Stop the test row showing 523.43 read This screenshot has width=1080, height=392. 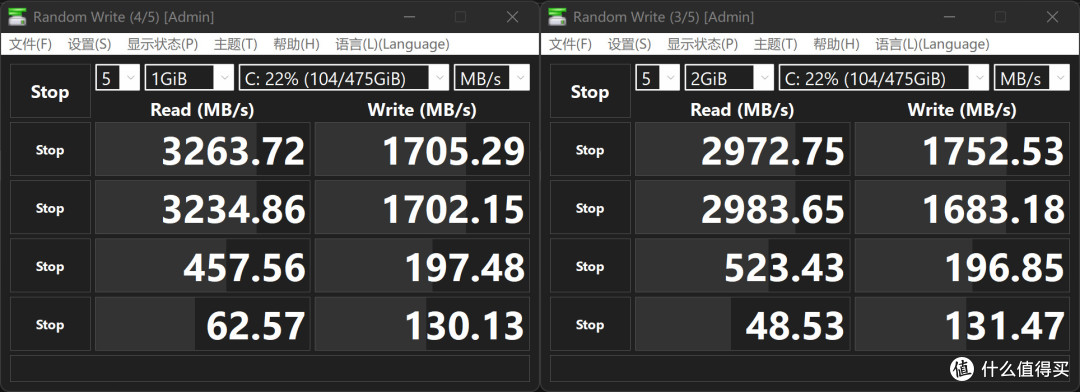tap(590, 266)
